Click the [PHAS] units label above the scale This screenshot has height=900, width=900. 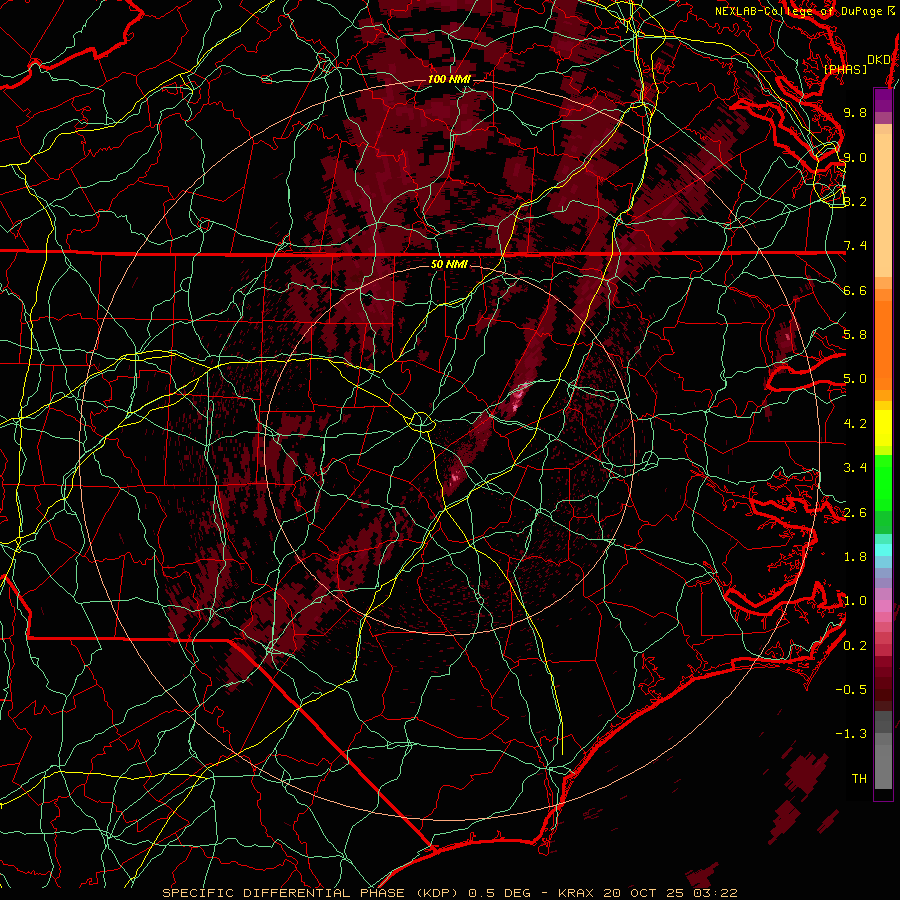(x=845, y=69)
